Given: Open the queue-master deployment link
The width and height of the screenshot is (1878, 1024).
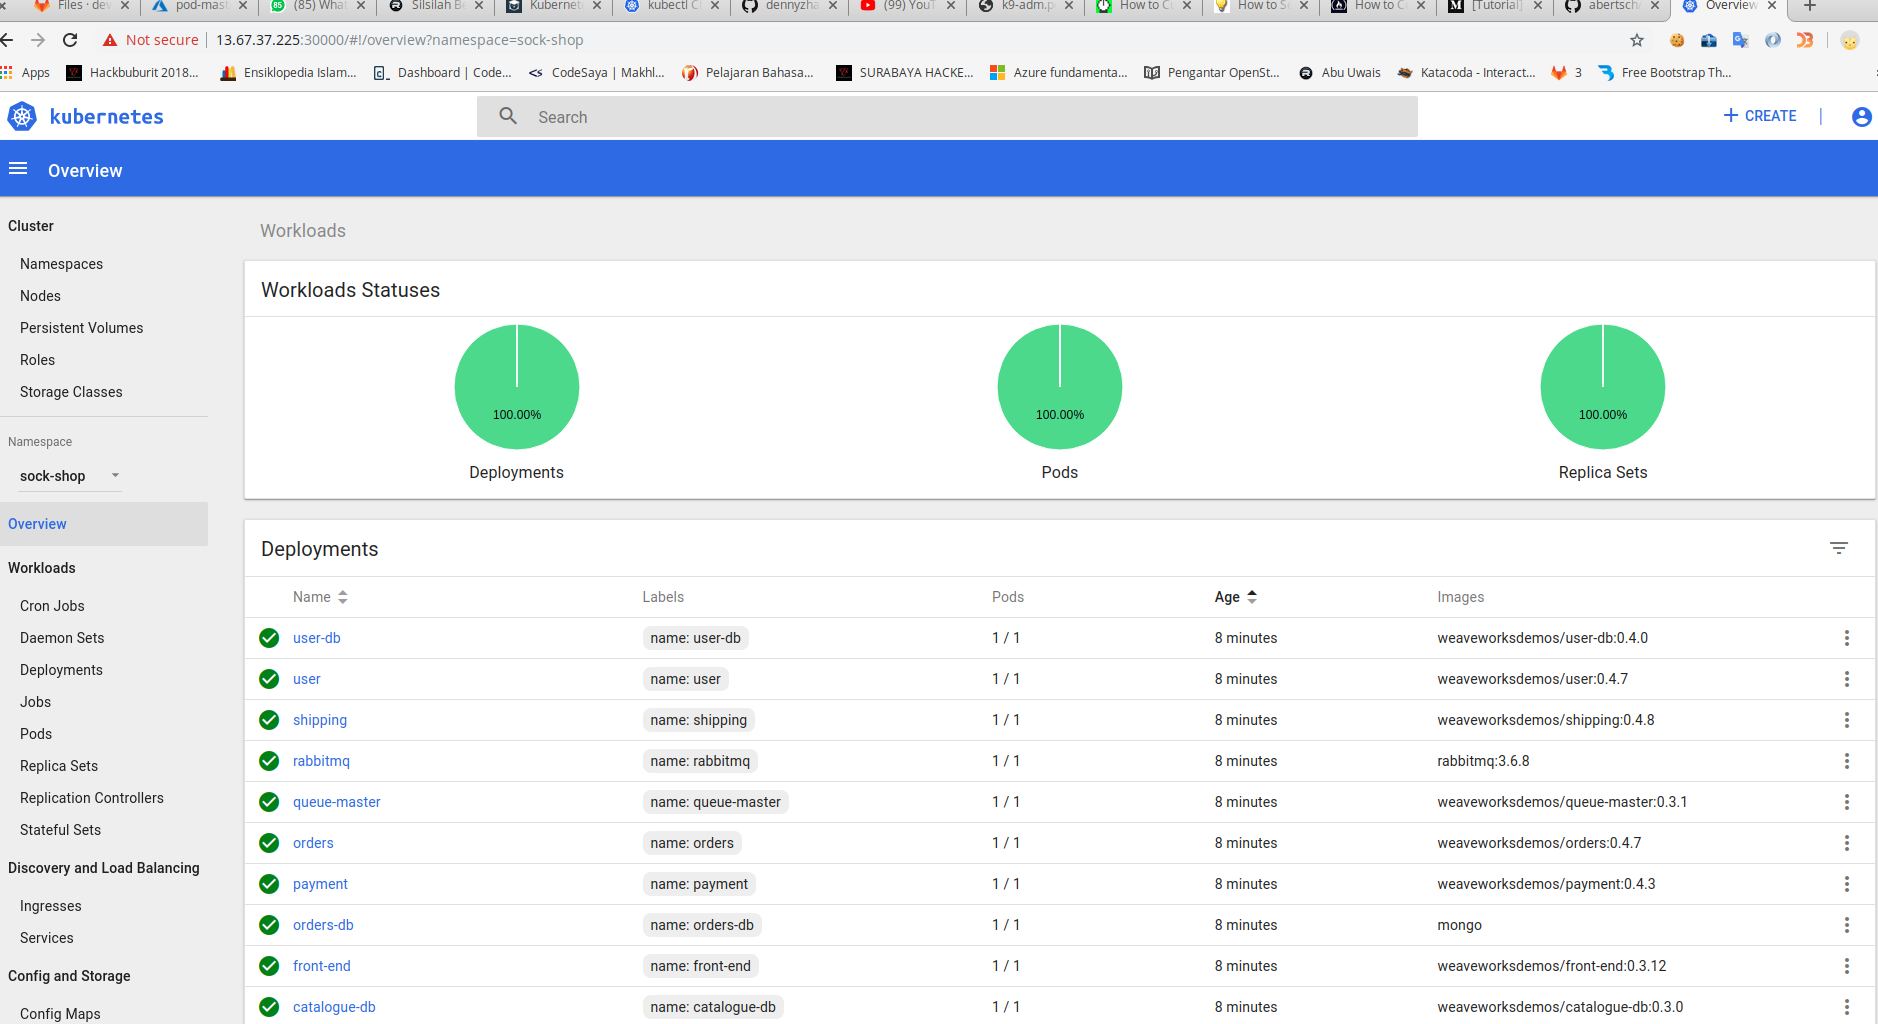Looking at the screenshot, I should pyautogui.click(x=337, y=802).
